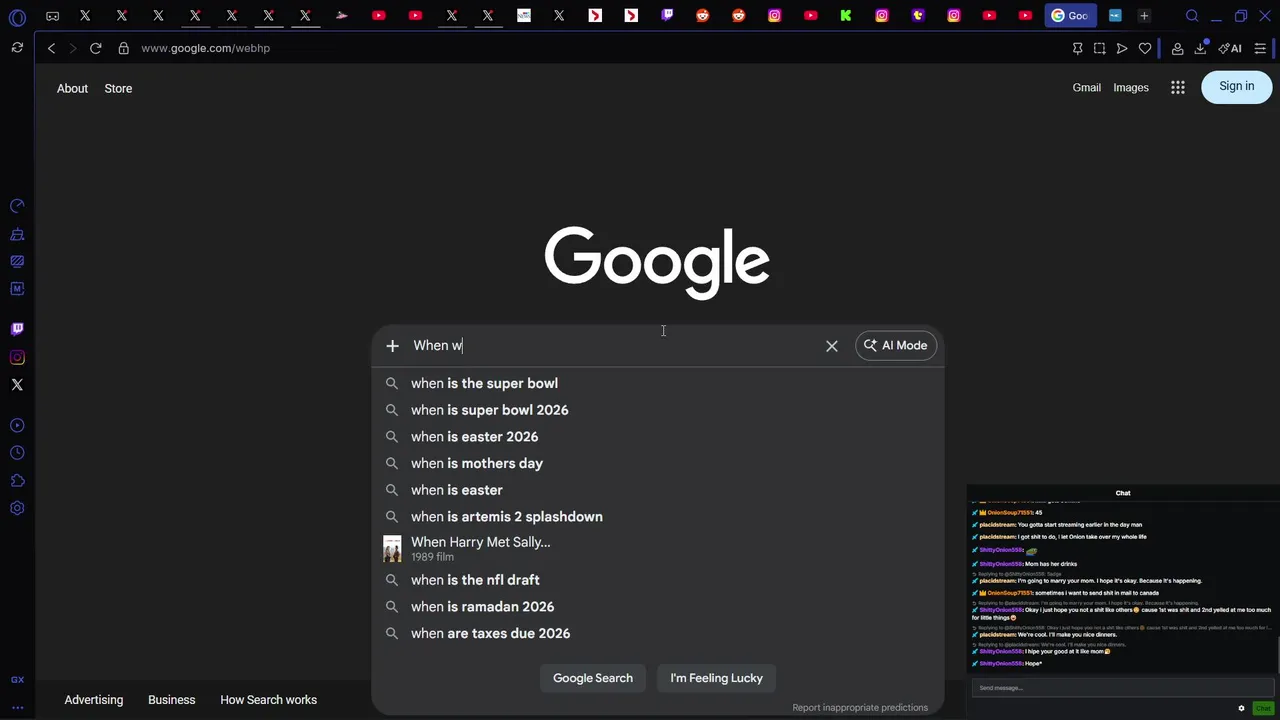
Task: Open the Gmail link
Action: pyautogui.click(x=1086, y=88)
